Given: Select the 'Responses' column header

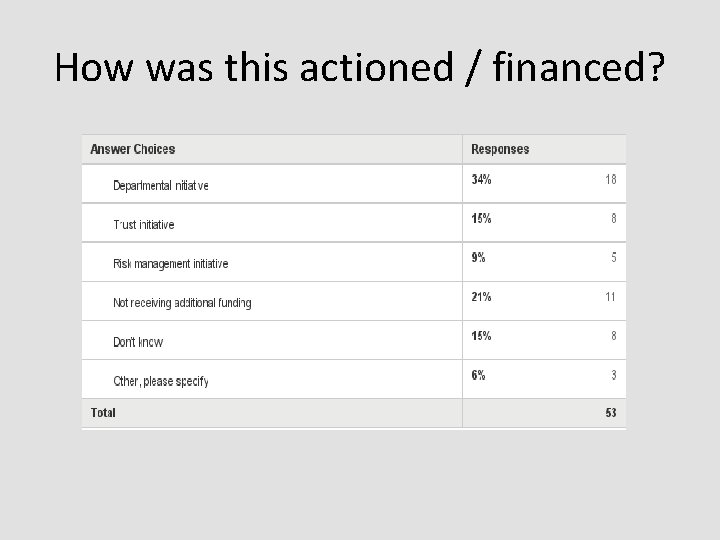Looking at the screenshot, I should coord(500,149).
